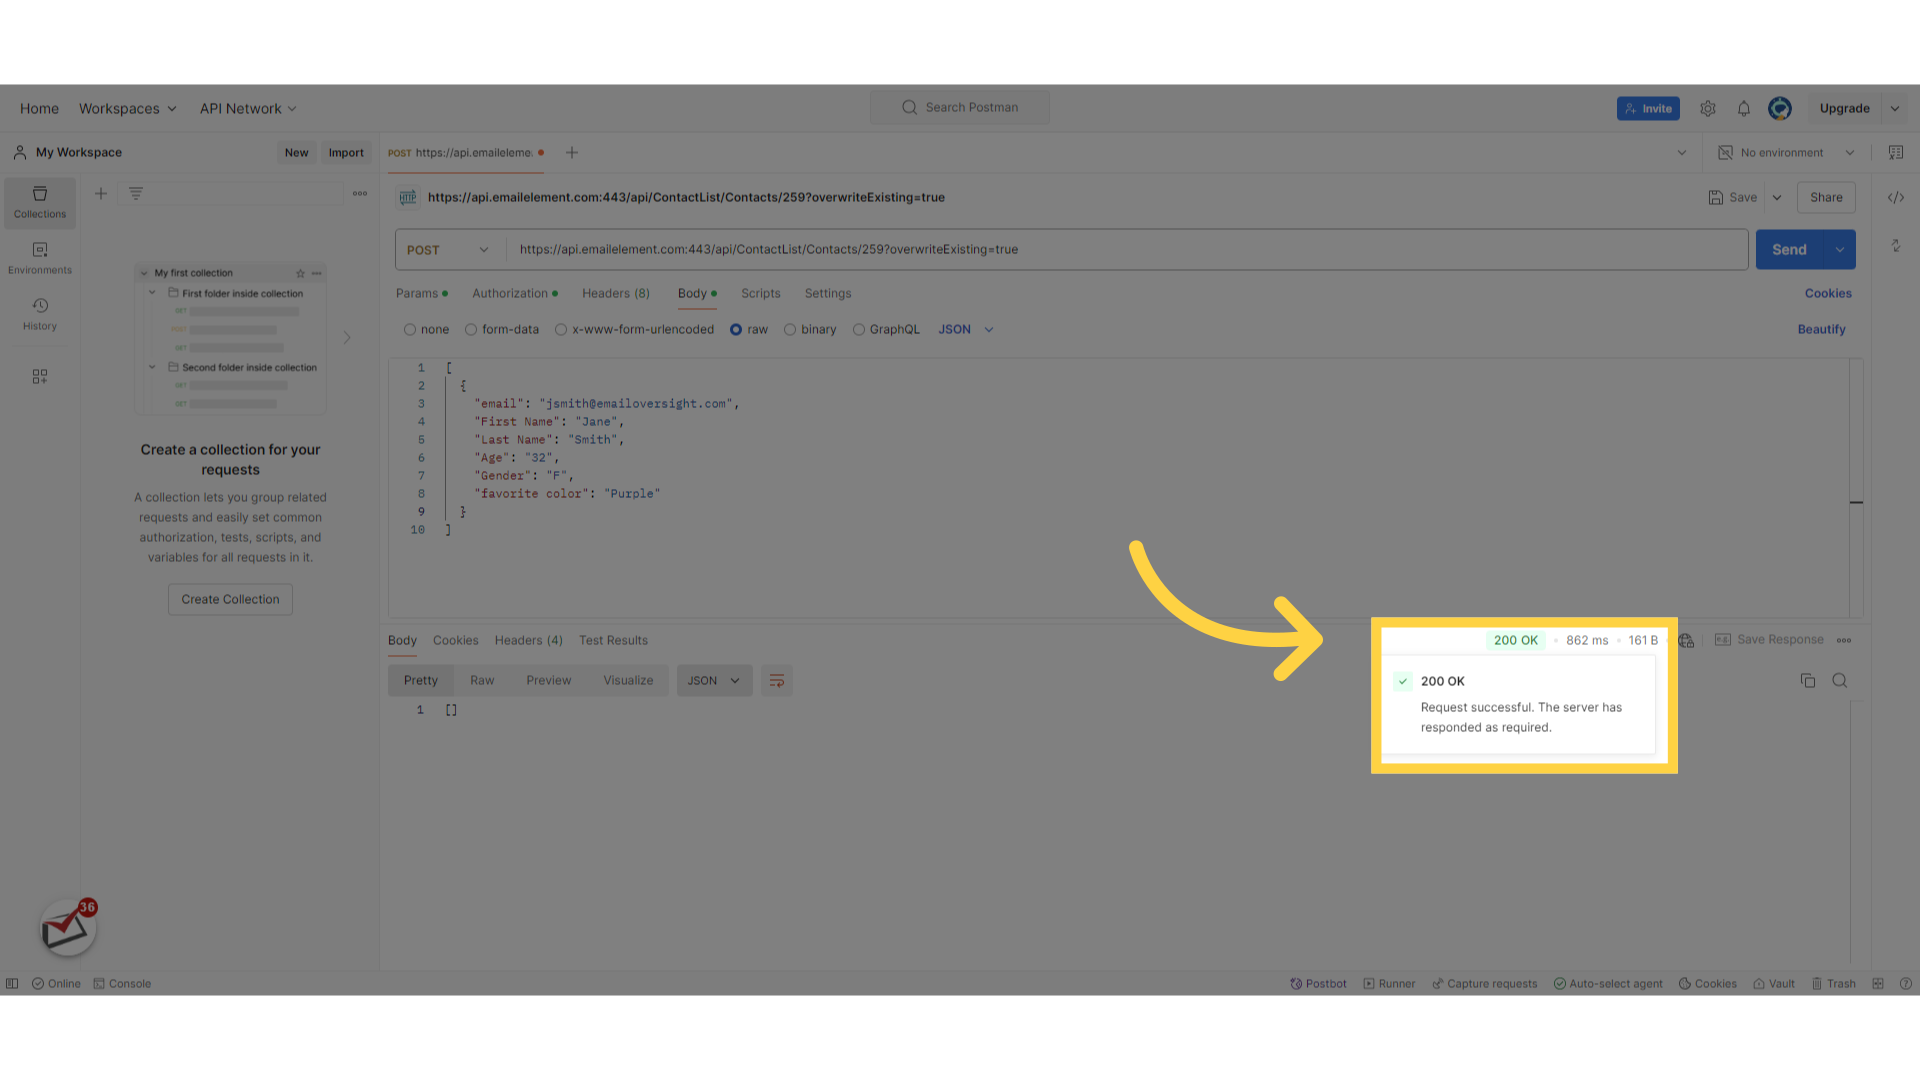This screenshot has width=1920, height=1080.
Task: Open the tab list chevron dropdown
Action: (x=1682, y=153)
